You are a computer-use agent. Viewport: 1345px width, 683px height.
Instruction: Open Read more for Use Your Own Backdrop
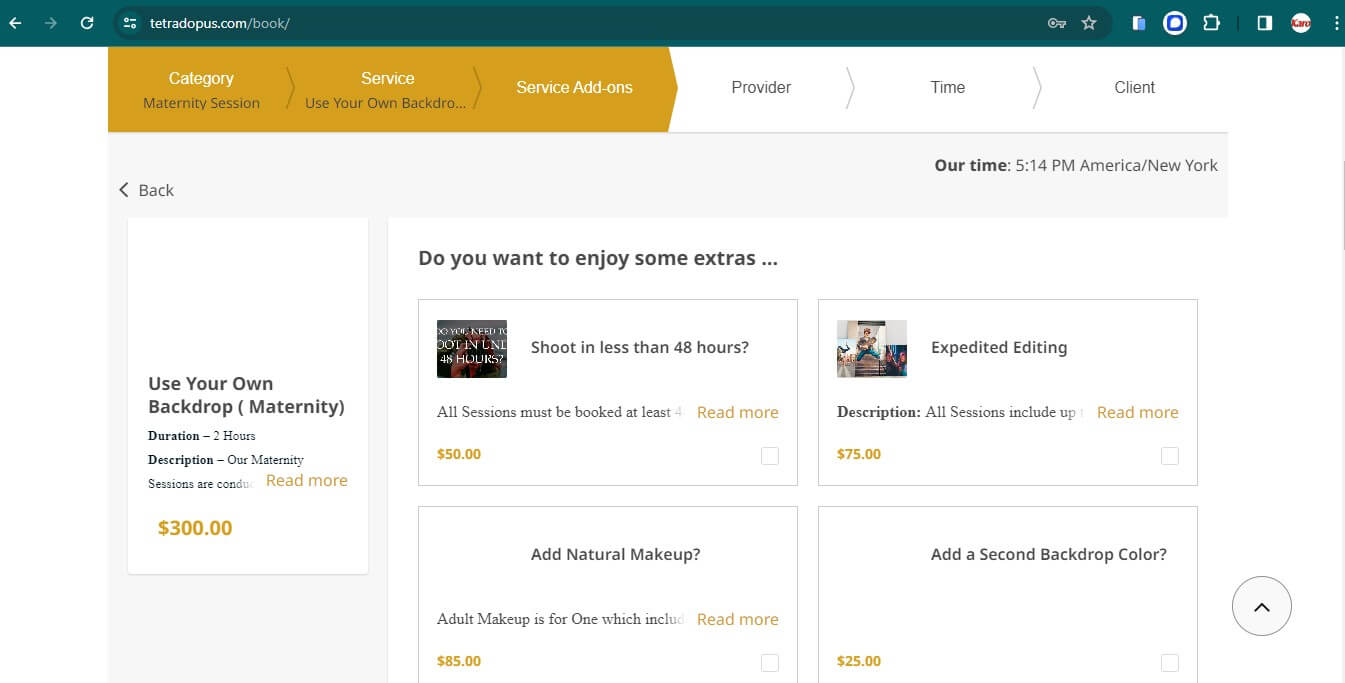click(306, 480)
